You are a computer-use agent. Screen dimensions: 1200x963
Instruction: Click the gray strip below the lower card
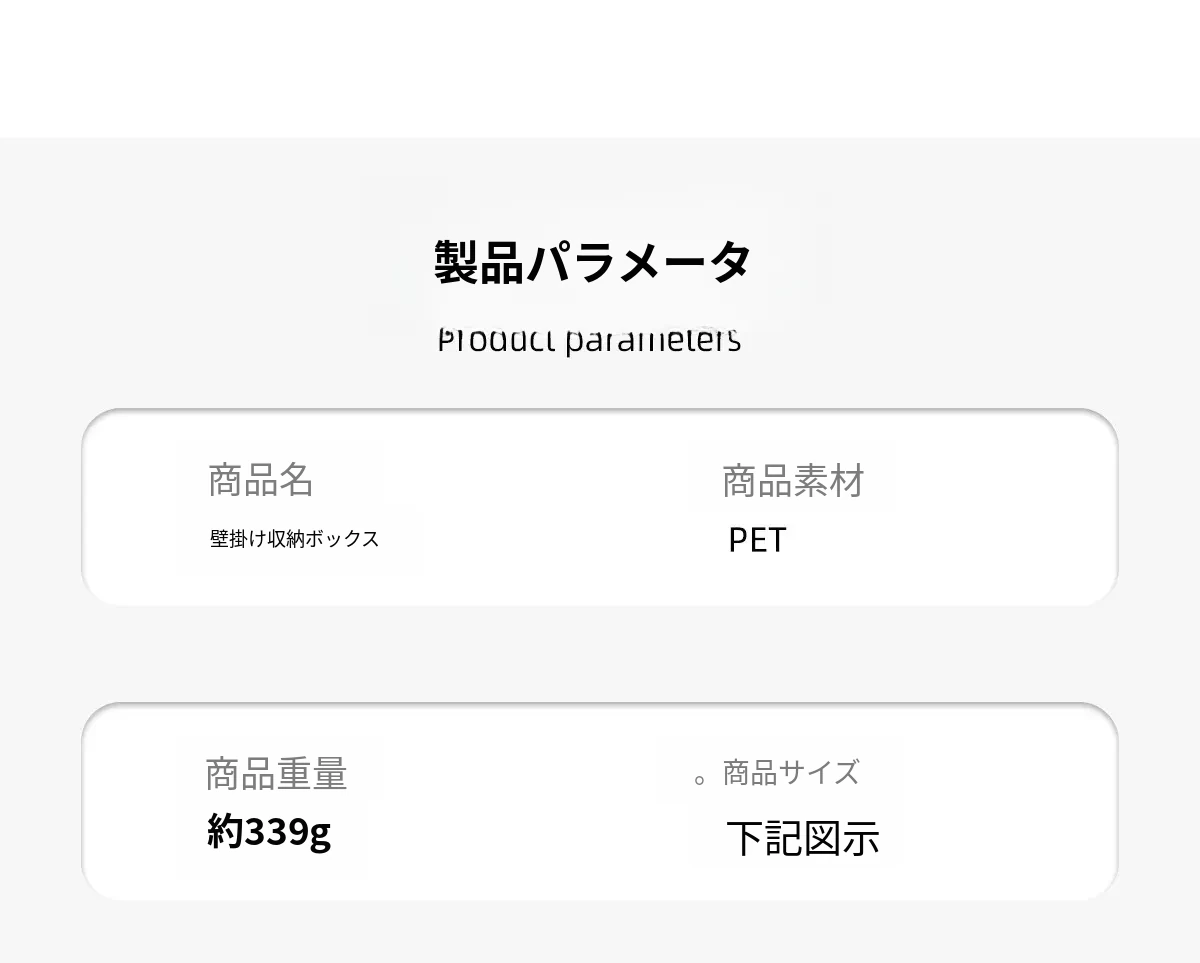point(600,933)
